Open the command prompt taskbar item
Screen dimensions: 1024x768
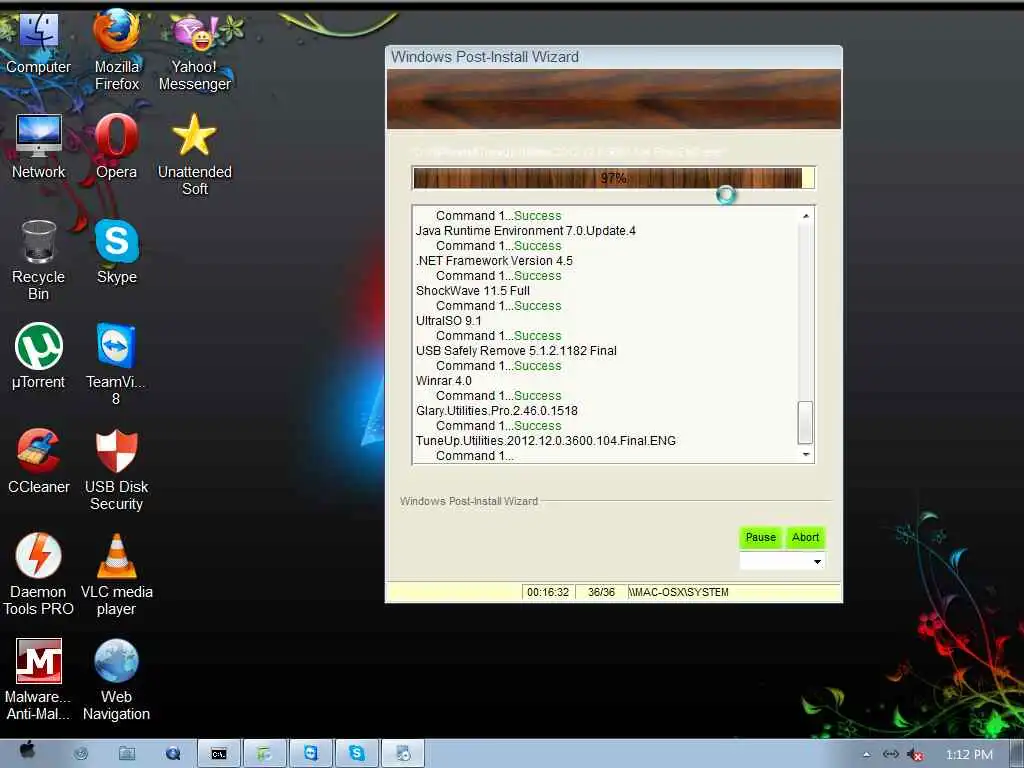pyautogui.click(x=219, y=754)
